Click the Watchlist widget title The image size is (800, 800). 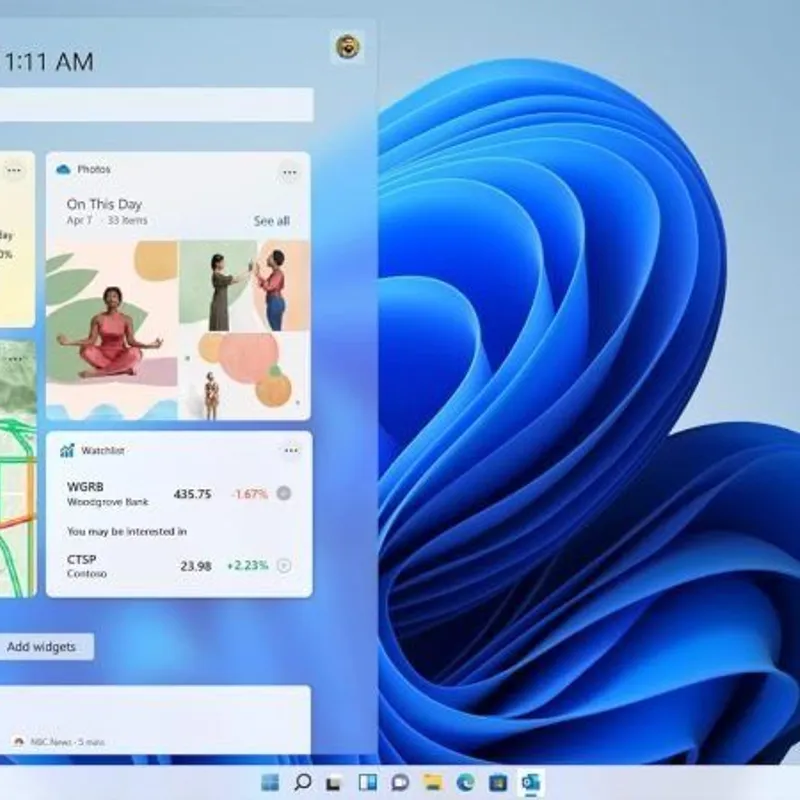103,451
